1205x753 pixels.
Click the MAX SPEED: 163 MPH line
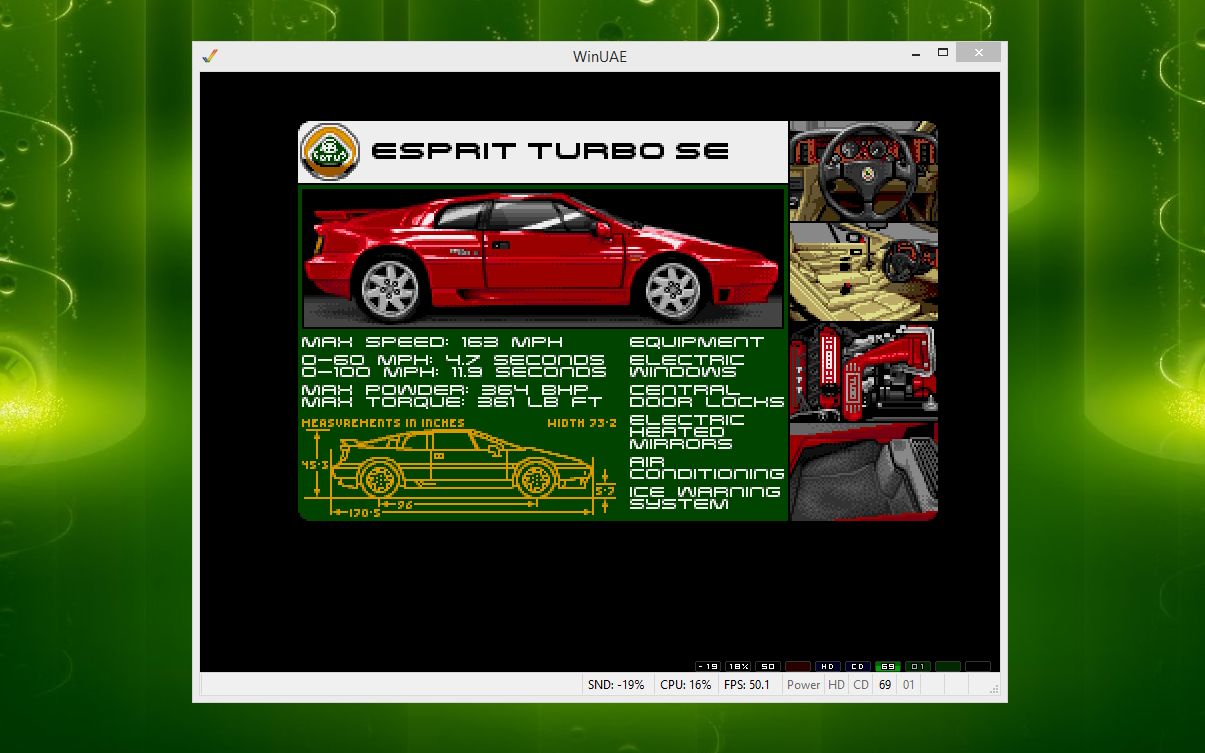tap(432, 342)
